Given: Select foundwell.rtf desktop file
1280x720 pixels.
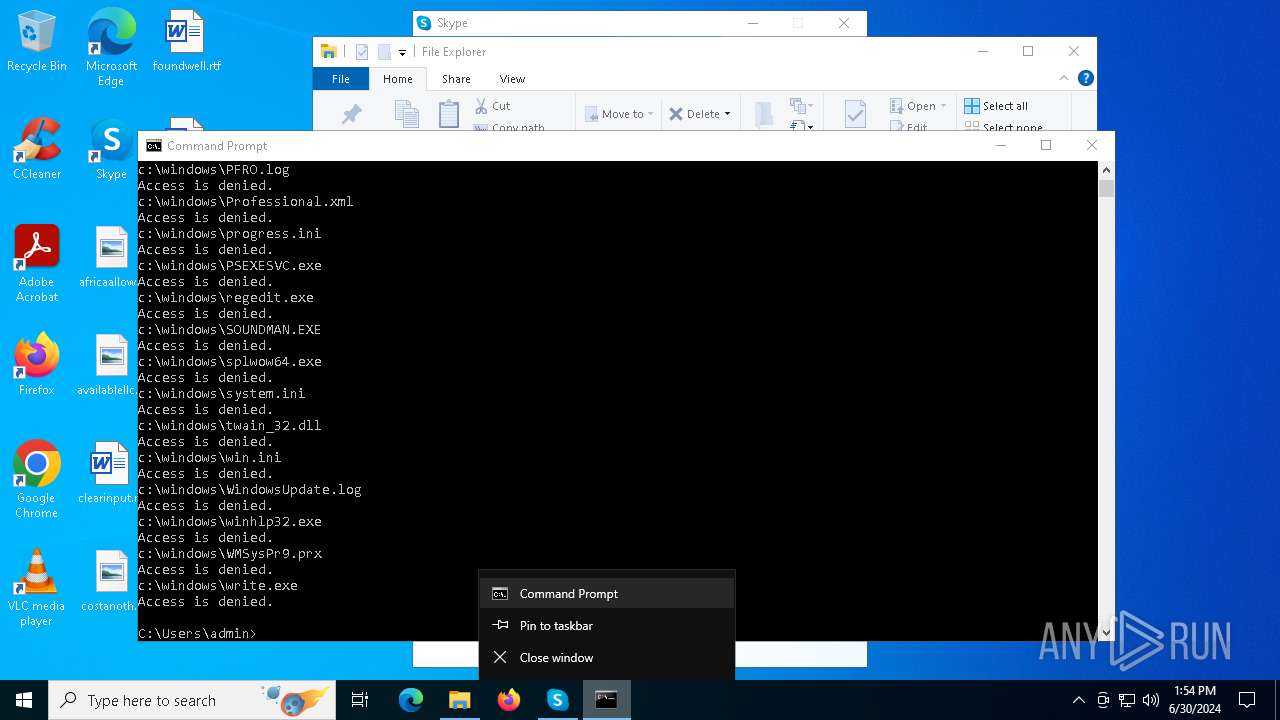Looking at the screenshot, I should pyautogui.click(x=186, y=42).
